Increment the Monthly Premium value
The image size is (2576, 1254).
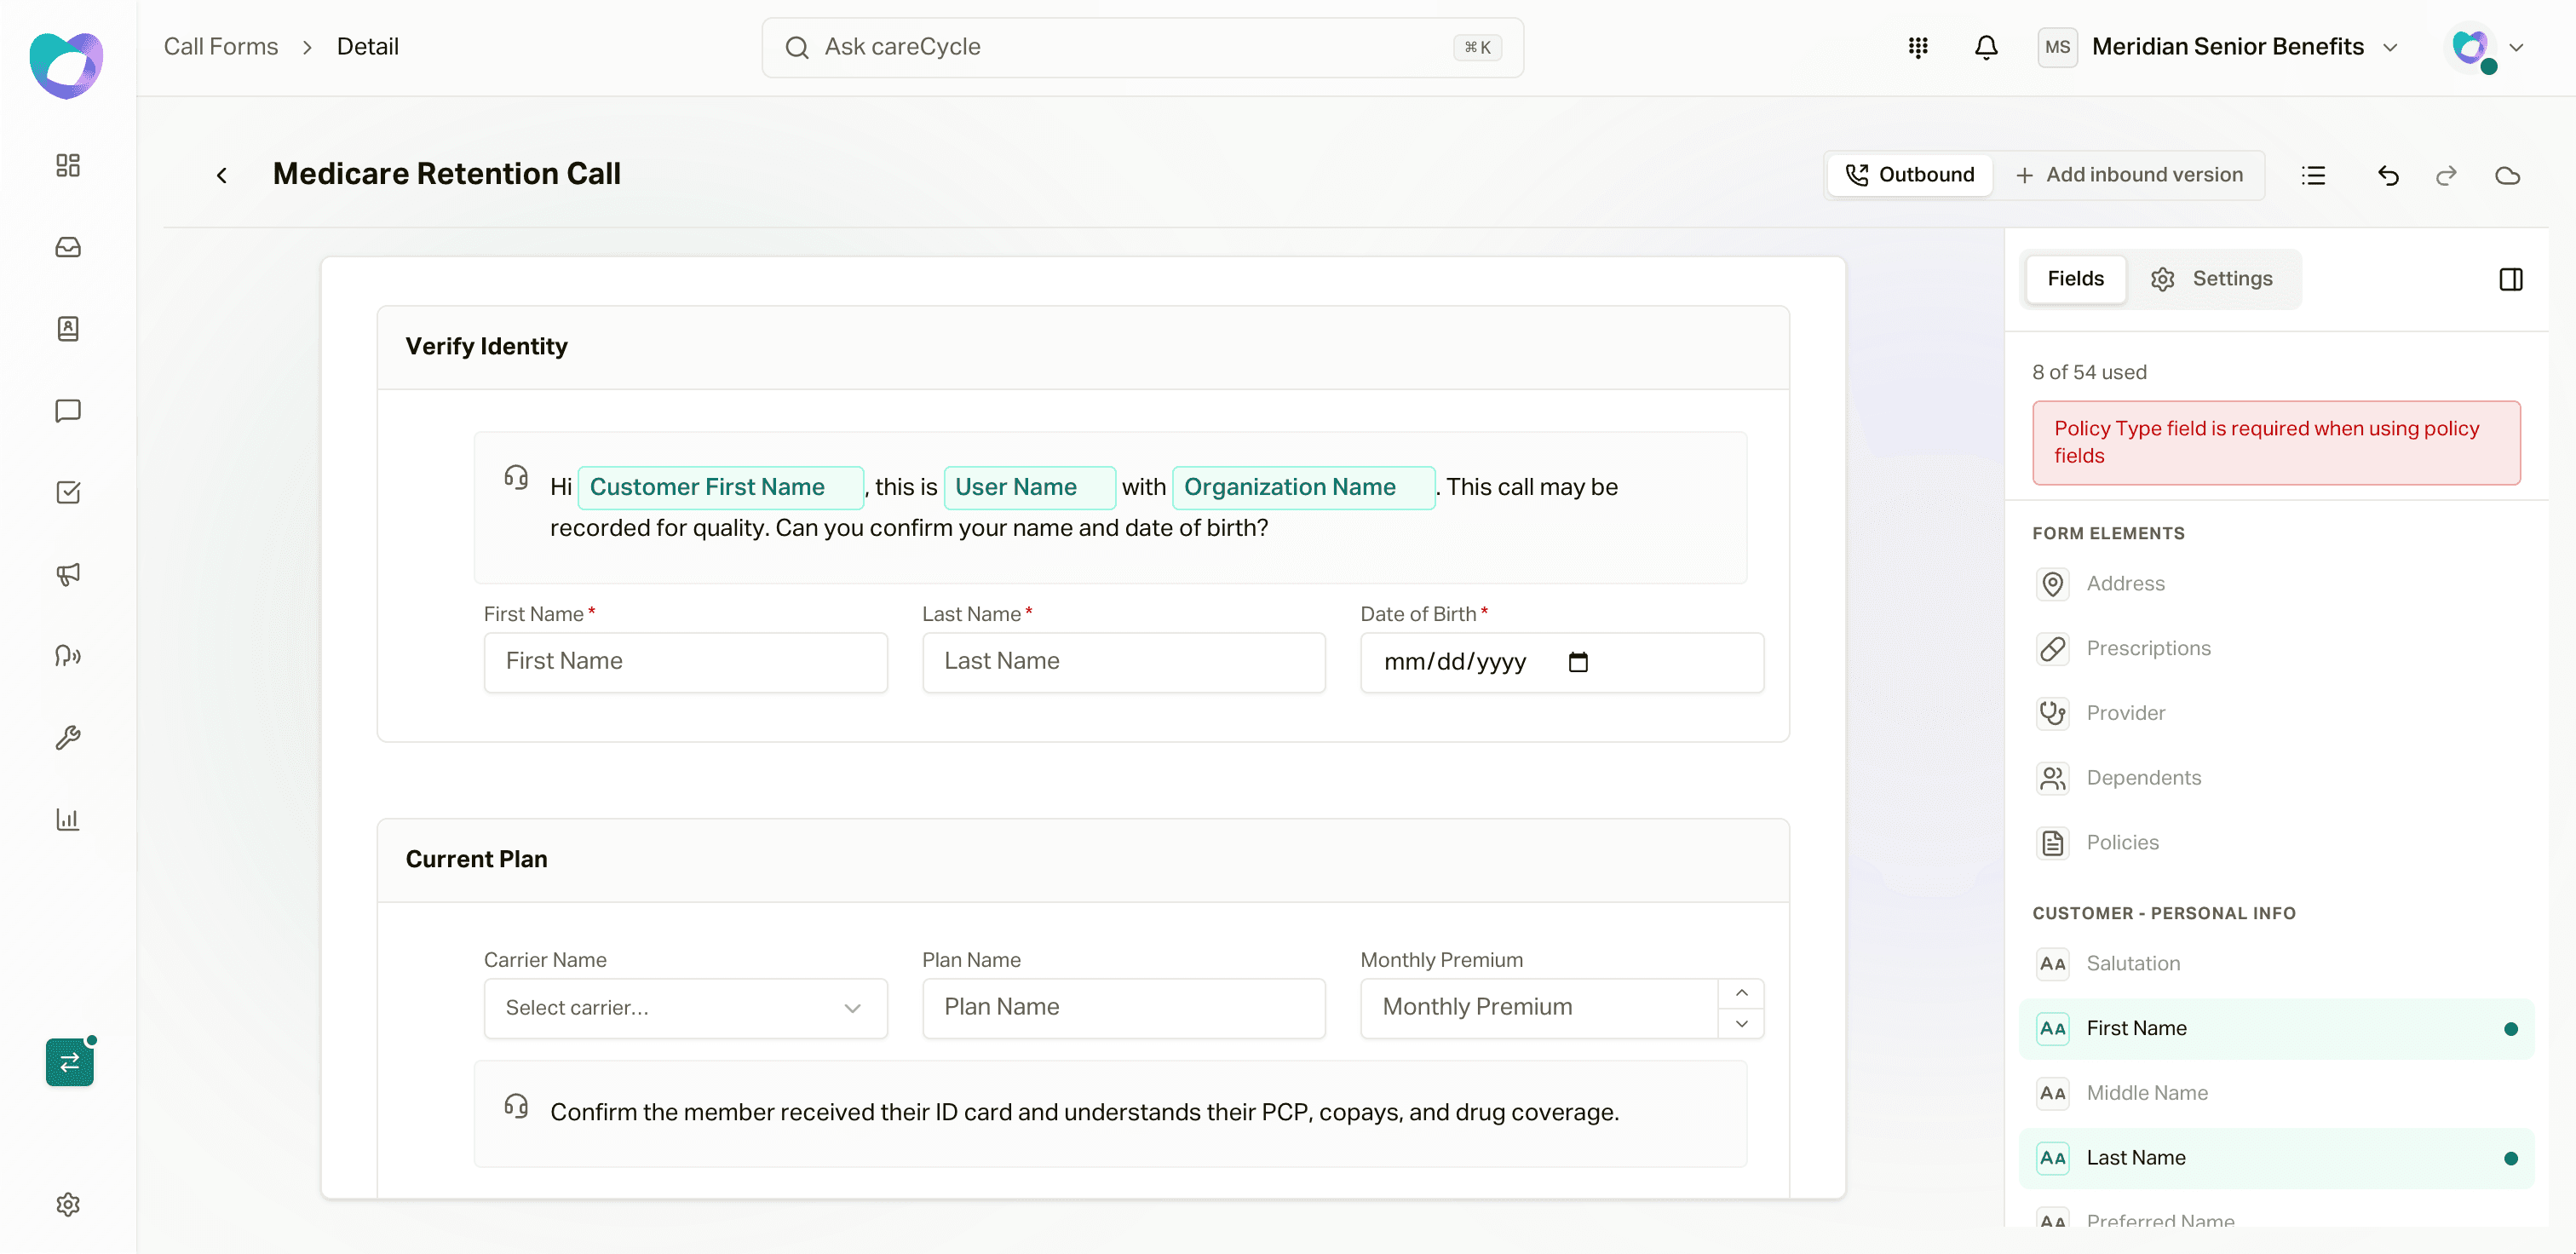point(1741,993)
